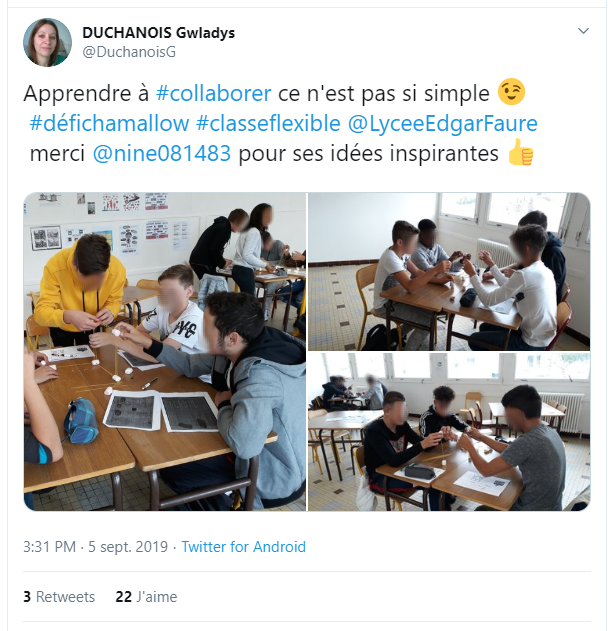Open the #classeflexible hashtag
The height and width of the screenshot is (631, 614).
tap(268, 123)
